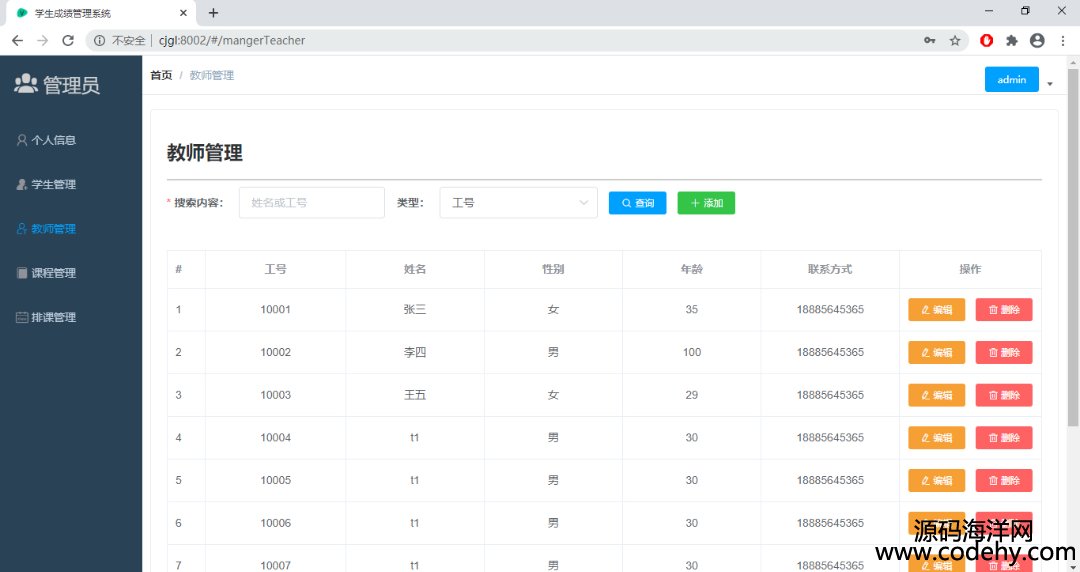
Task: Select 排课管理 in the sidebar
Action: pyautogui.click(x=53, y=318)
